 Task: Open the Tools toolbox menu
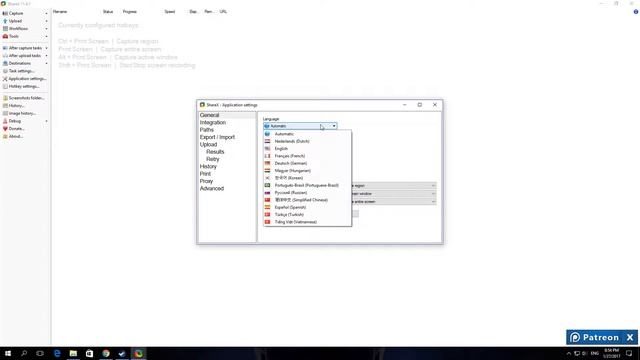pos(24,36)
